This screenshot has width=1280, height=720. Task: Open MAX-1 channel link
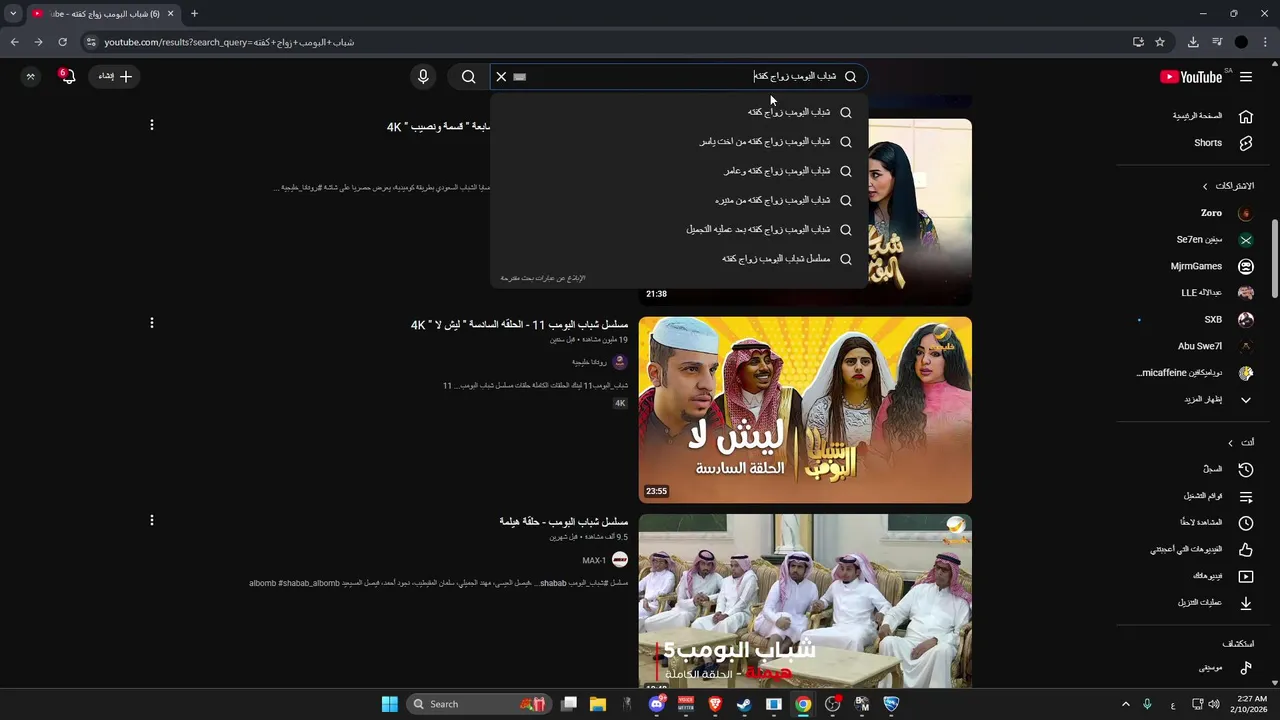594,561
